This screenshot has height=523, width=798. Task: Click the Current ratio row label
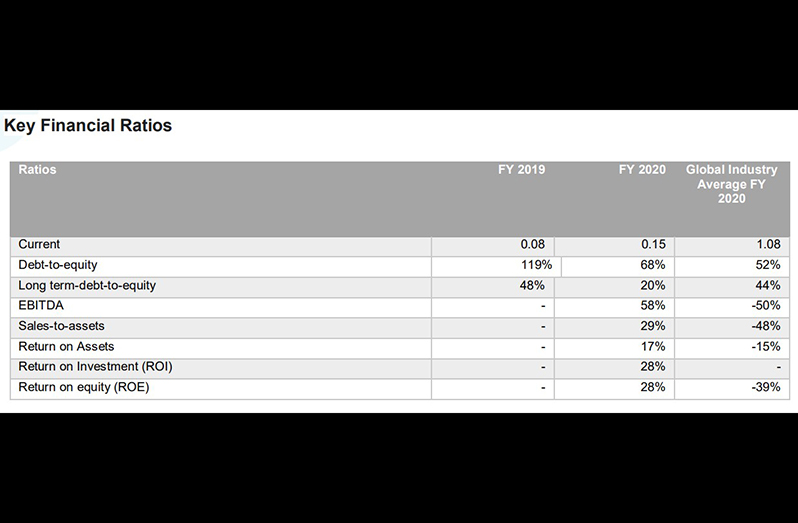[x=39, y=244]
